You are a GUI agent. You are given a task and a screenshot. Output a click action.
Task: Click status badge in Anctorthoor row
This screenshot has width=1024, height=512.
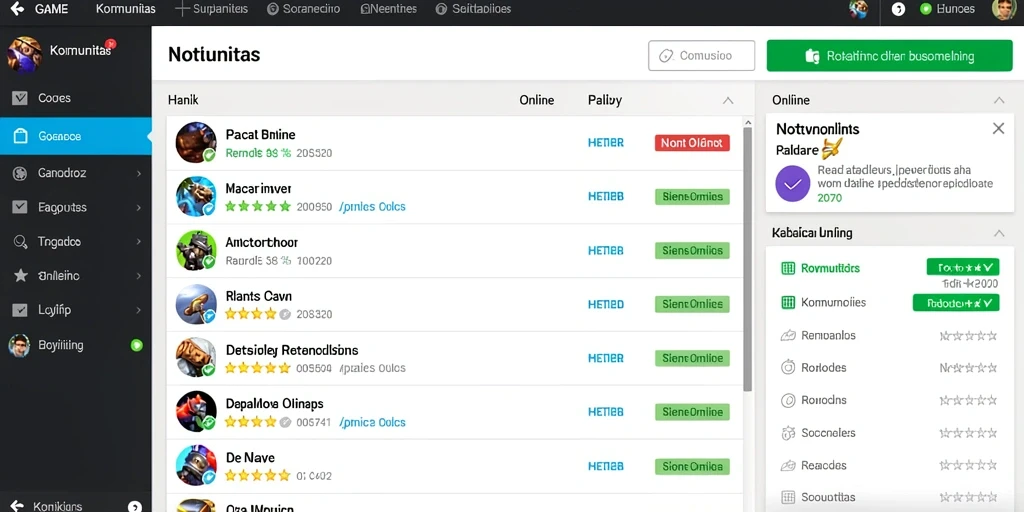pyautogui.click(x=692, y=250)
